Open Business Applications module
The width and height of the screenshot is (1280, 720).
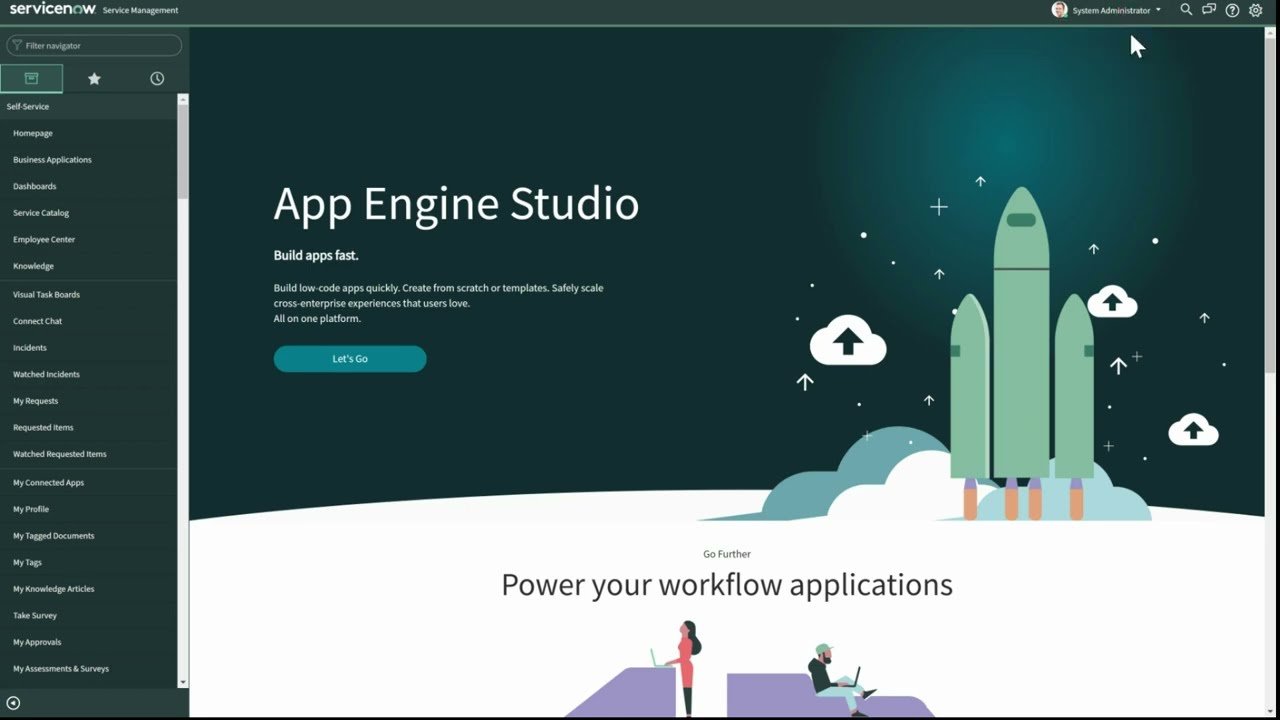(x=52, y=160)
